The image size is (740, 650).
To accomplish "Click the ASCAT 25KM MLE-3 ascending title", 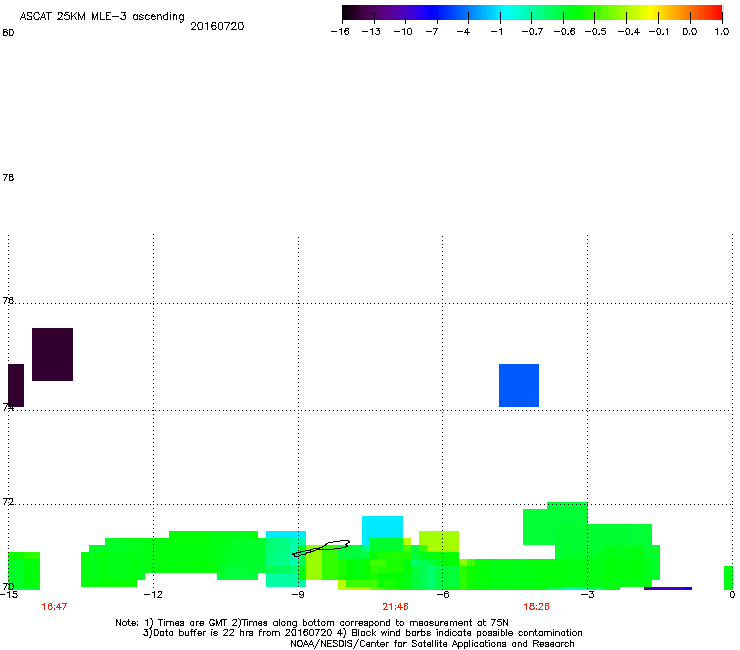I will [102, 17].
